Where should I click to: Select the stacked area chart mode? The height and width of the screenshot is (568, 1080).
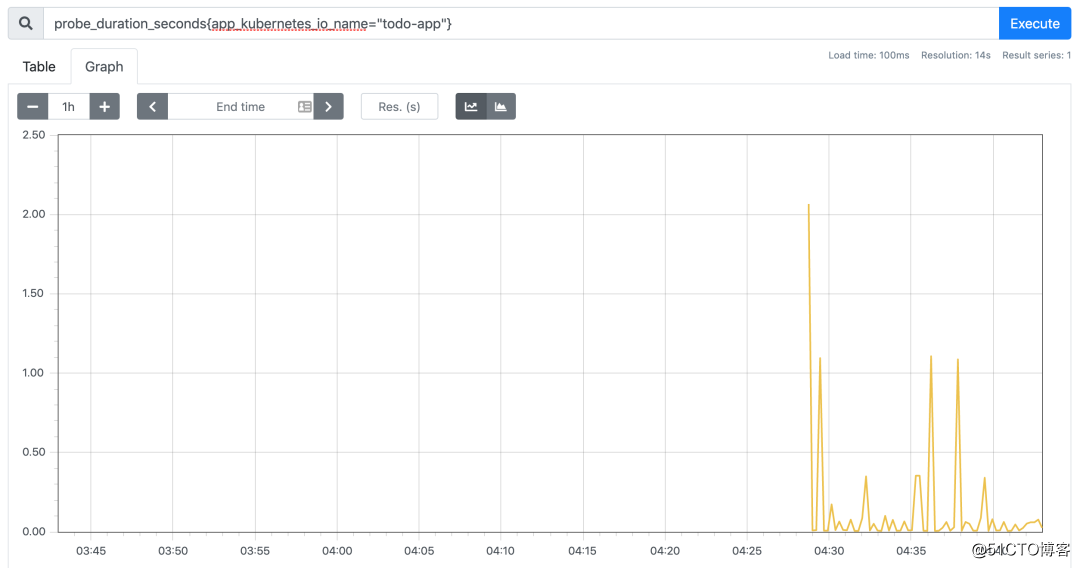tap(501, 107)
